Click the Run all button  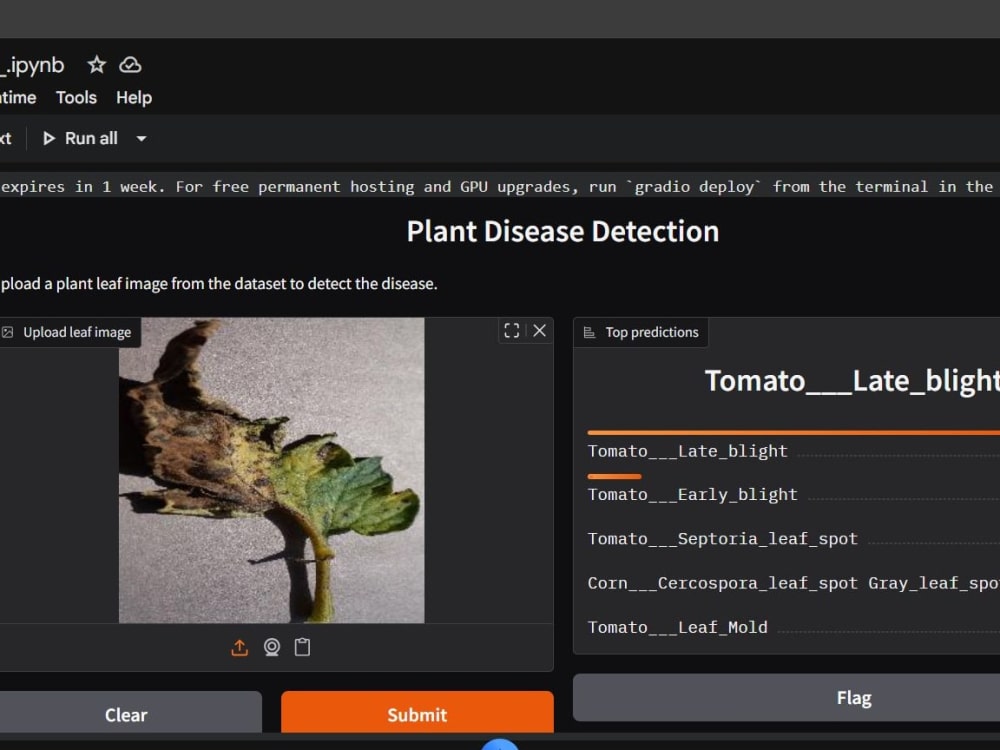point(80,138)
